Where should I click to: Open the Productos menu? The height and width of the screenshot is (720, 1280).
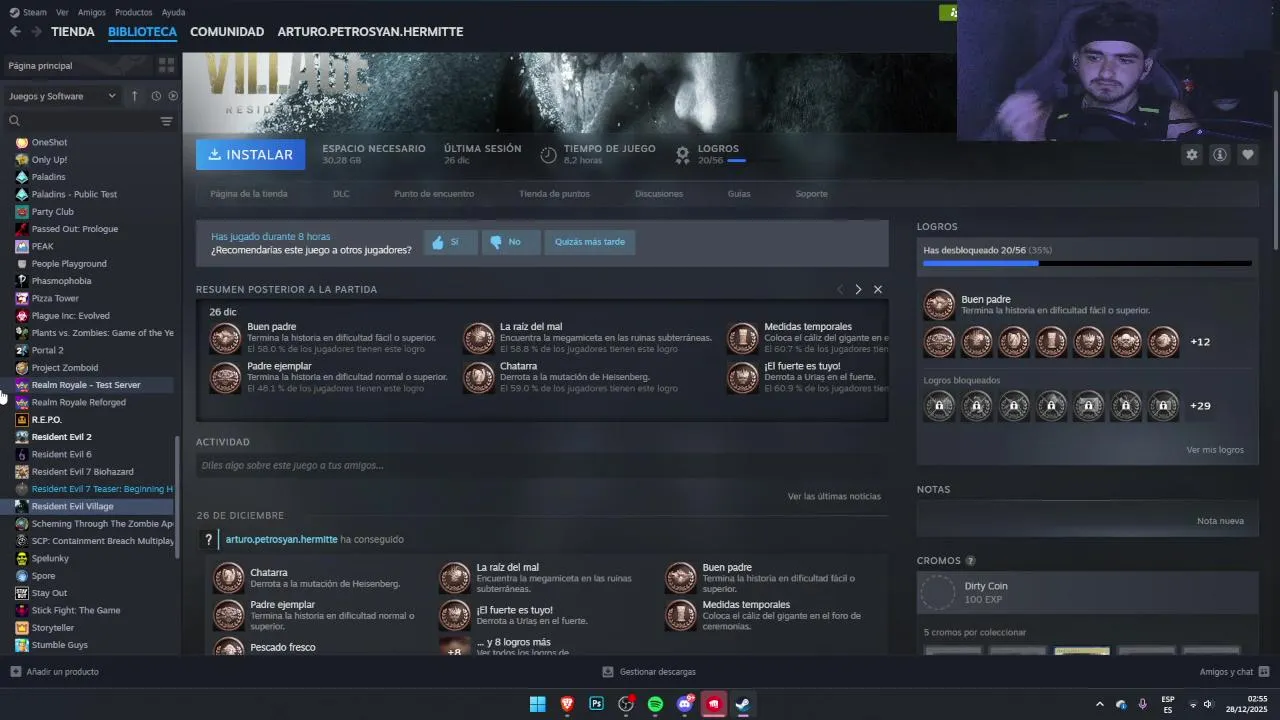coord(134,12)
